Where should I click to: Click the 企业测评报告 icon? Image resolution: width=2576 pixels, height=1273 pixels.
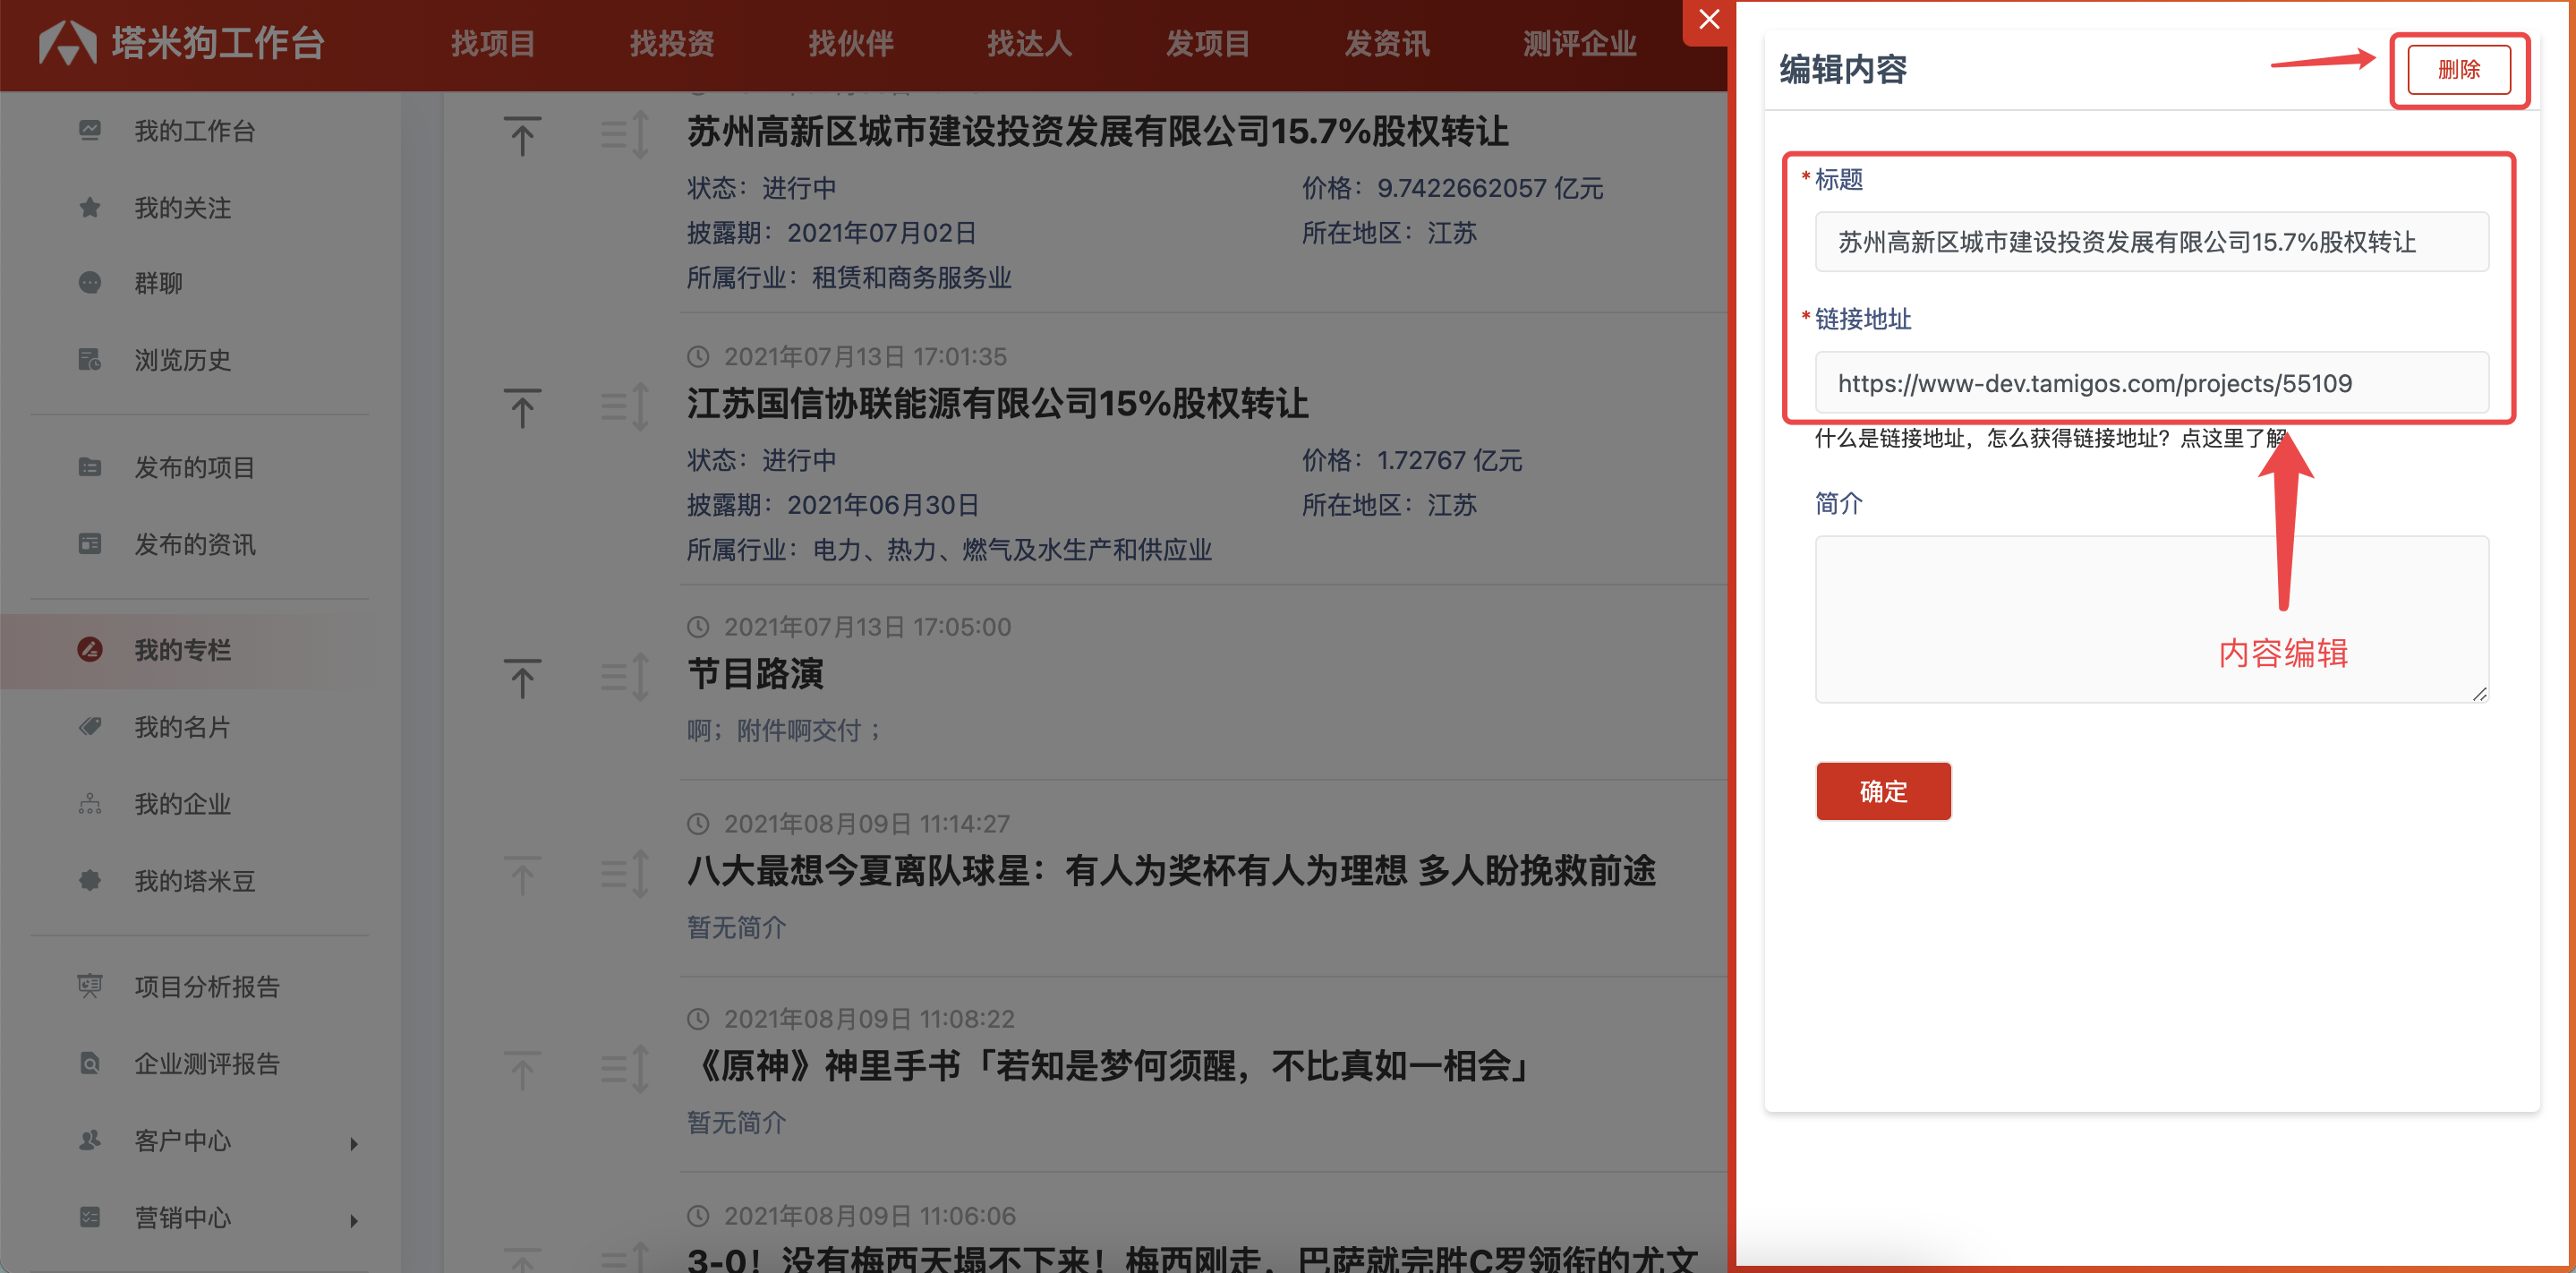point(90,1063)
